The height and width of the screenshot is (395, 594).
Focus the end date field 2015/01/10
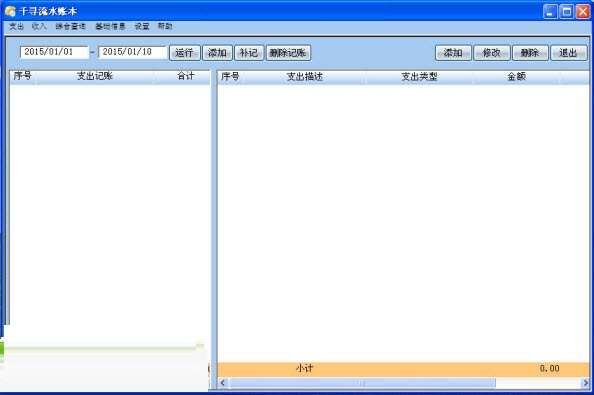click(132, 52)
